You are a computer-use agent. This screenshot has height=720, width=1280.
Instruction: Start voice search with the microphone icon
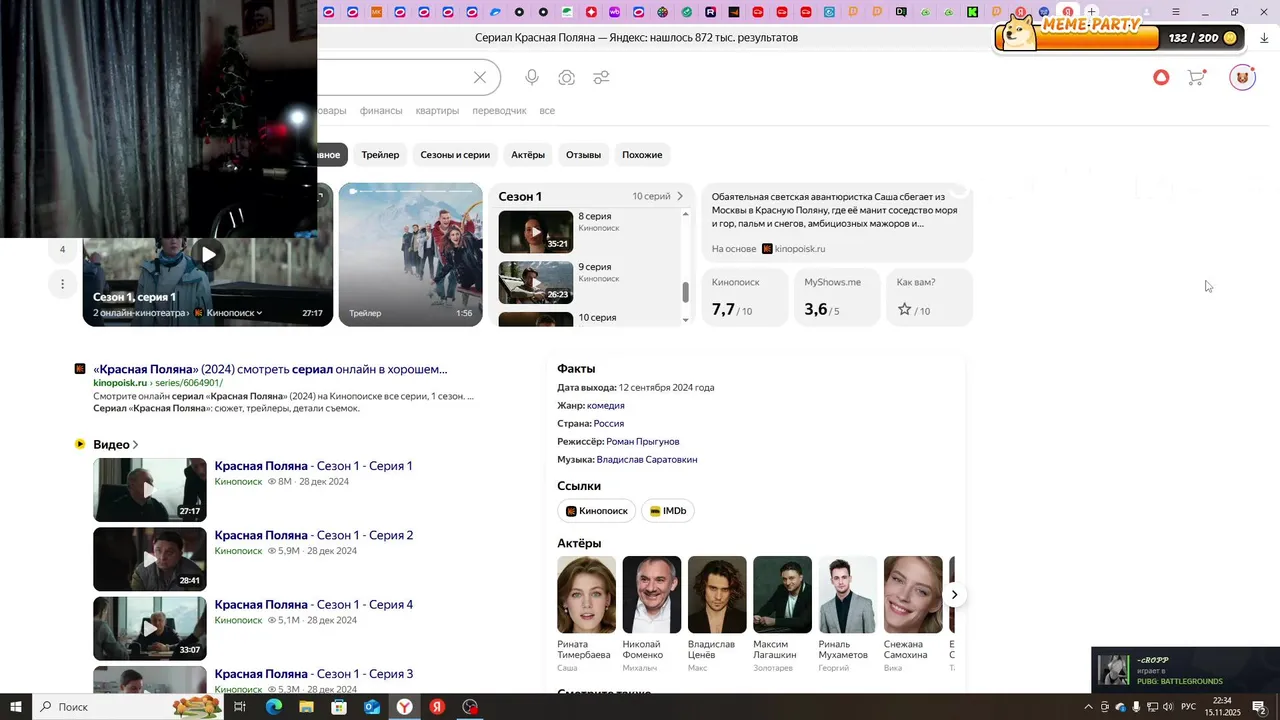pyautogui.click(x=532, y=78)
